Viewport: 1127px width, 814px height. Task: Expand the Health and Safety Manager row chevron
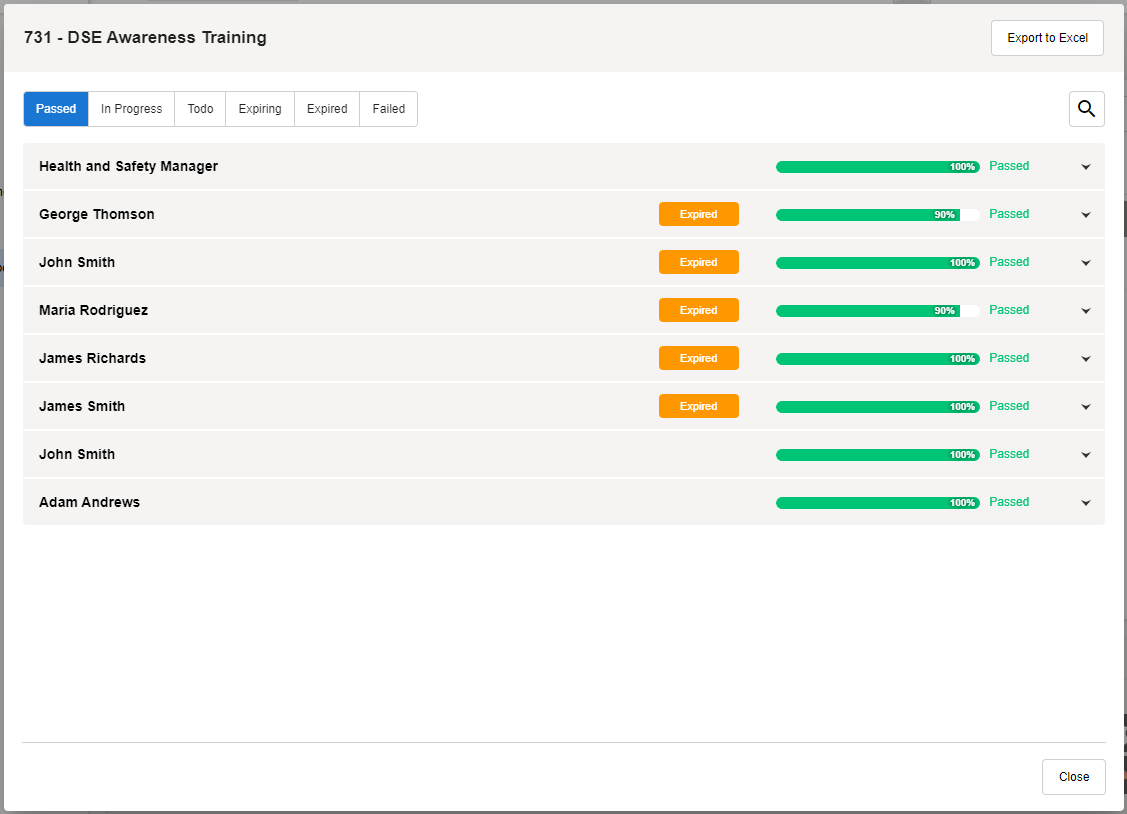(1085, 167)
